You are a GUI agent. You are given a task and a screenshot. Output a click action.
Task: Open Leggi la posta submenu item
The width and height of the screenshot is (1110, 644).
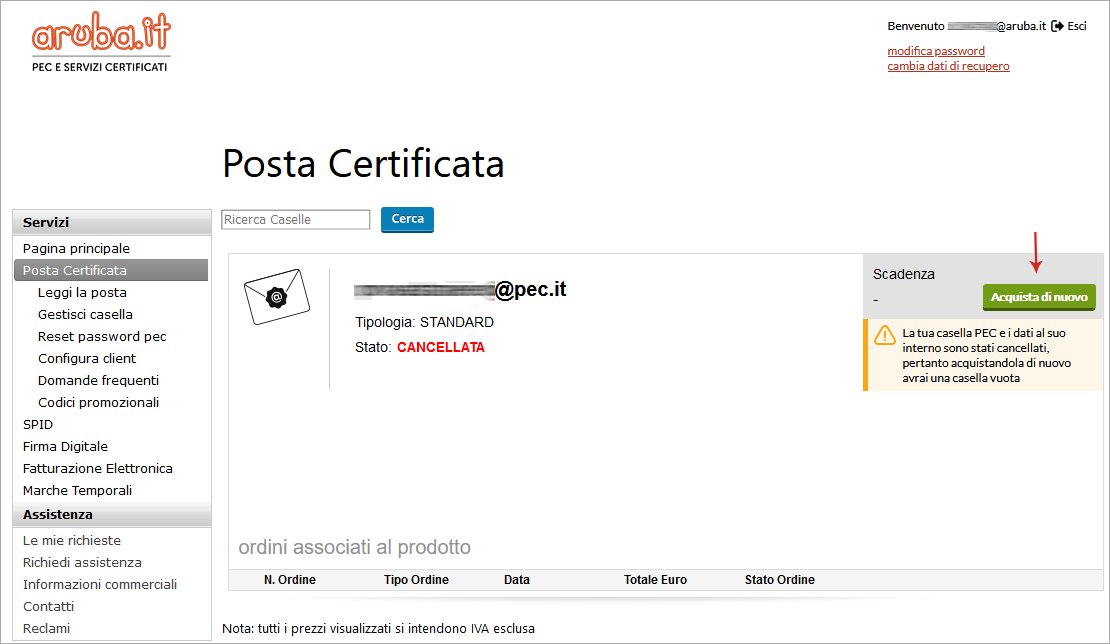point(82,292)
